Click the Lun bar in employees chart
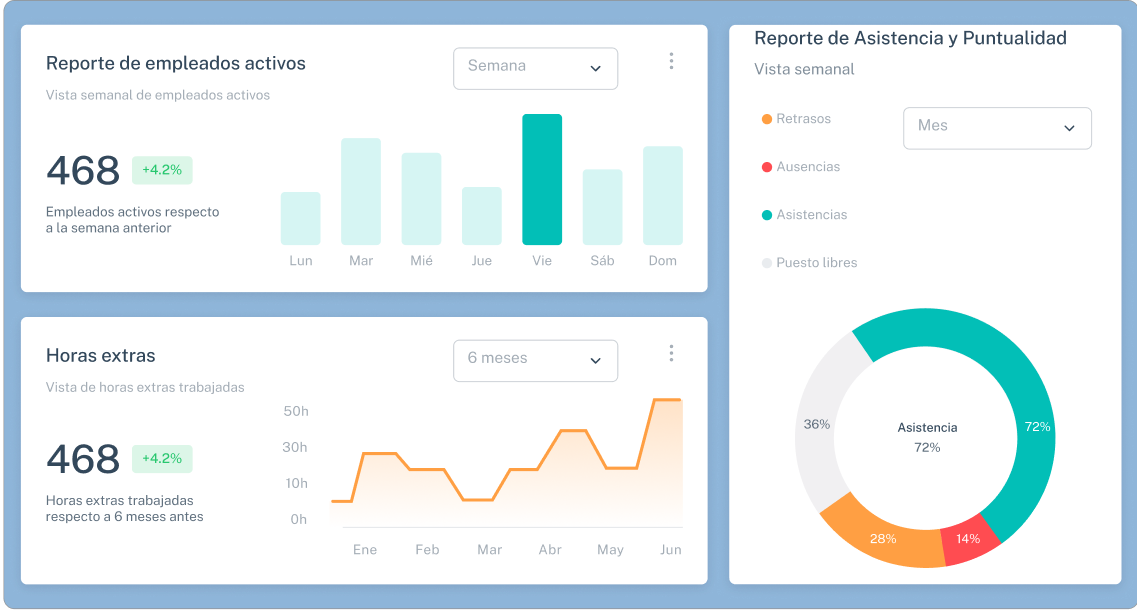Screen dimensions: 1137x610 (301, 219)
